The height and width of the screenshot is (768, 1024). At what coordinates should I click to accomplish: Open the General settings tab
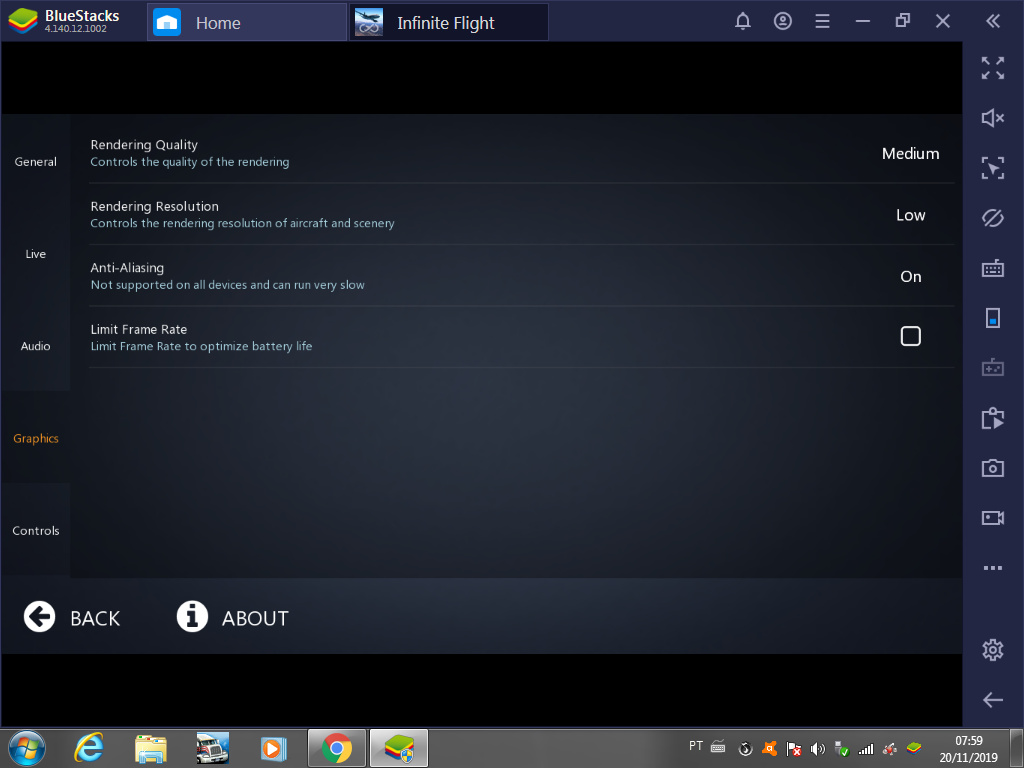[x=36, y=161]
